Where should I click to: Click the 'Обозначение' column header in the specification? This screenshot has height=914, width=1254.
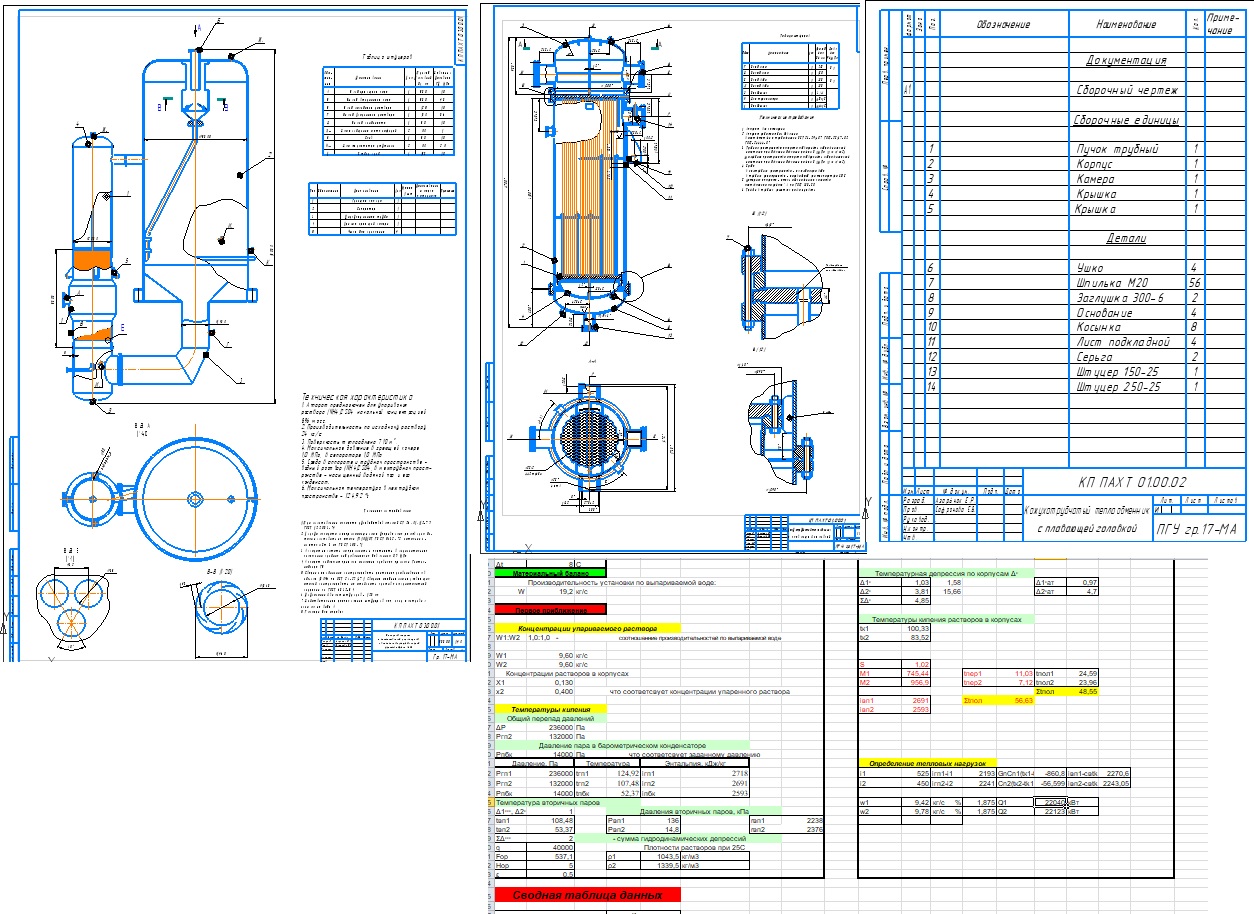1005,24
